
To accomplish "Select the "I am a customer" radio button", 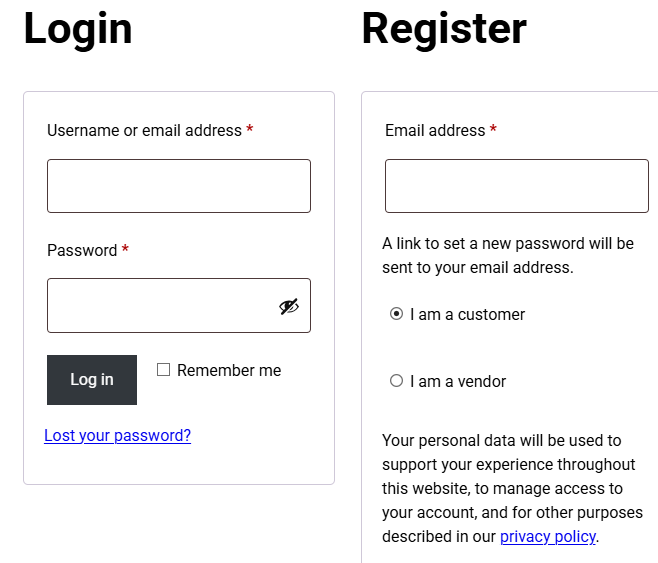I will [396, 314].
